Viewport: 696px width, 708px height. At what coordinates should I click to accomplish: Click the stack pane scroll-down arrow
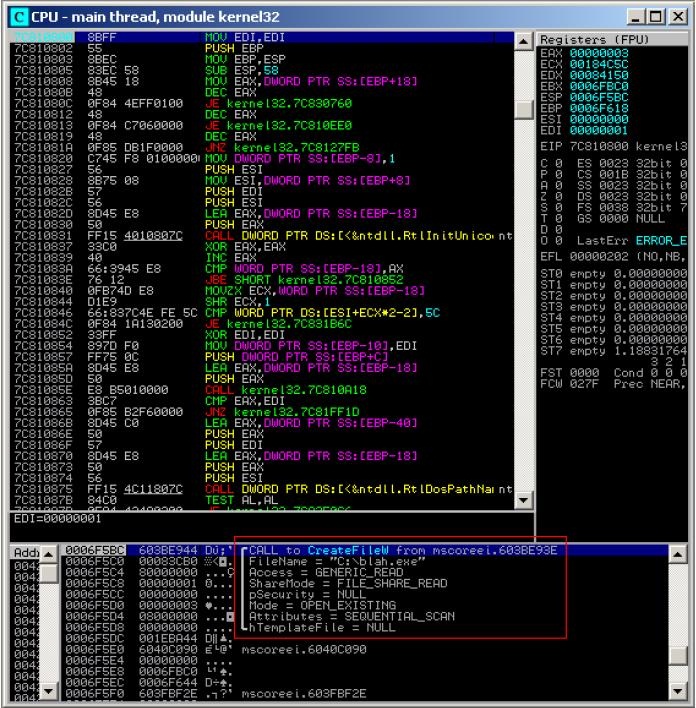(677, 691)
